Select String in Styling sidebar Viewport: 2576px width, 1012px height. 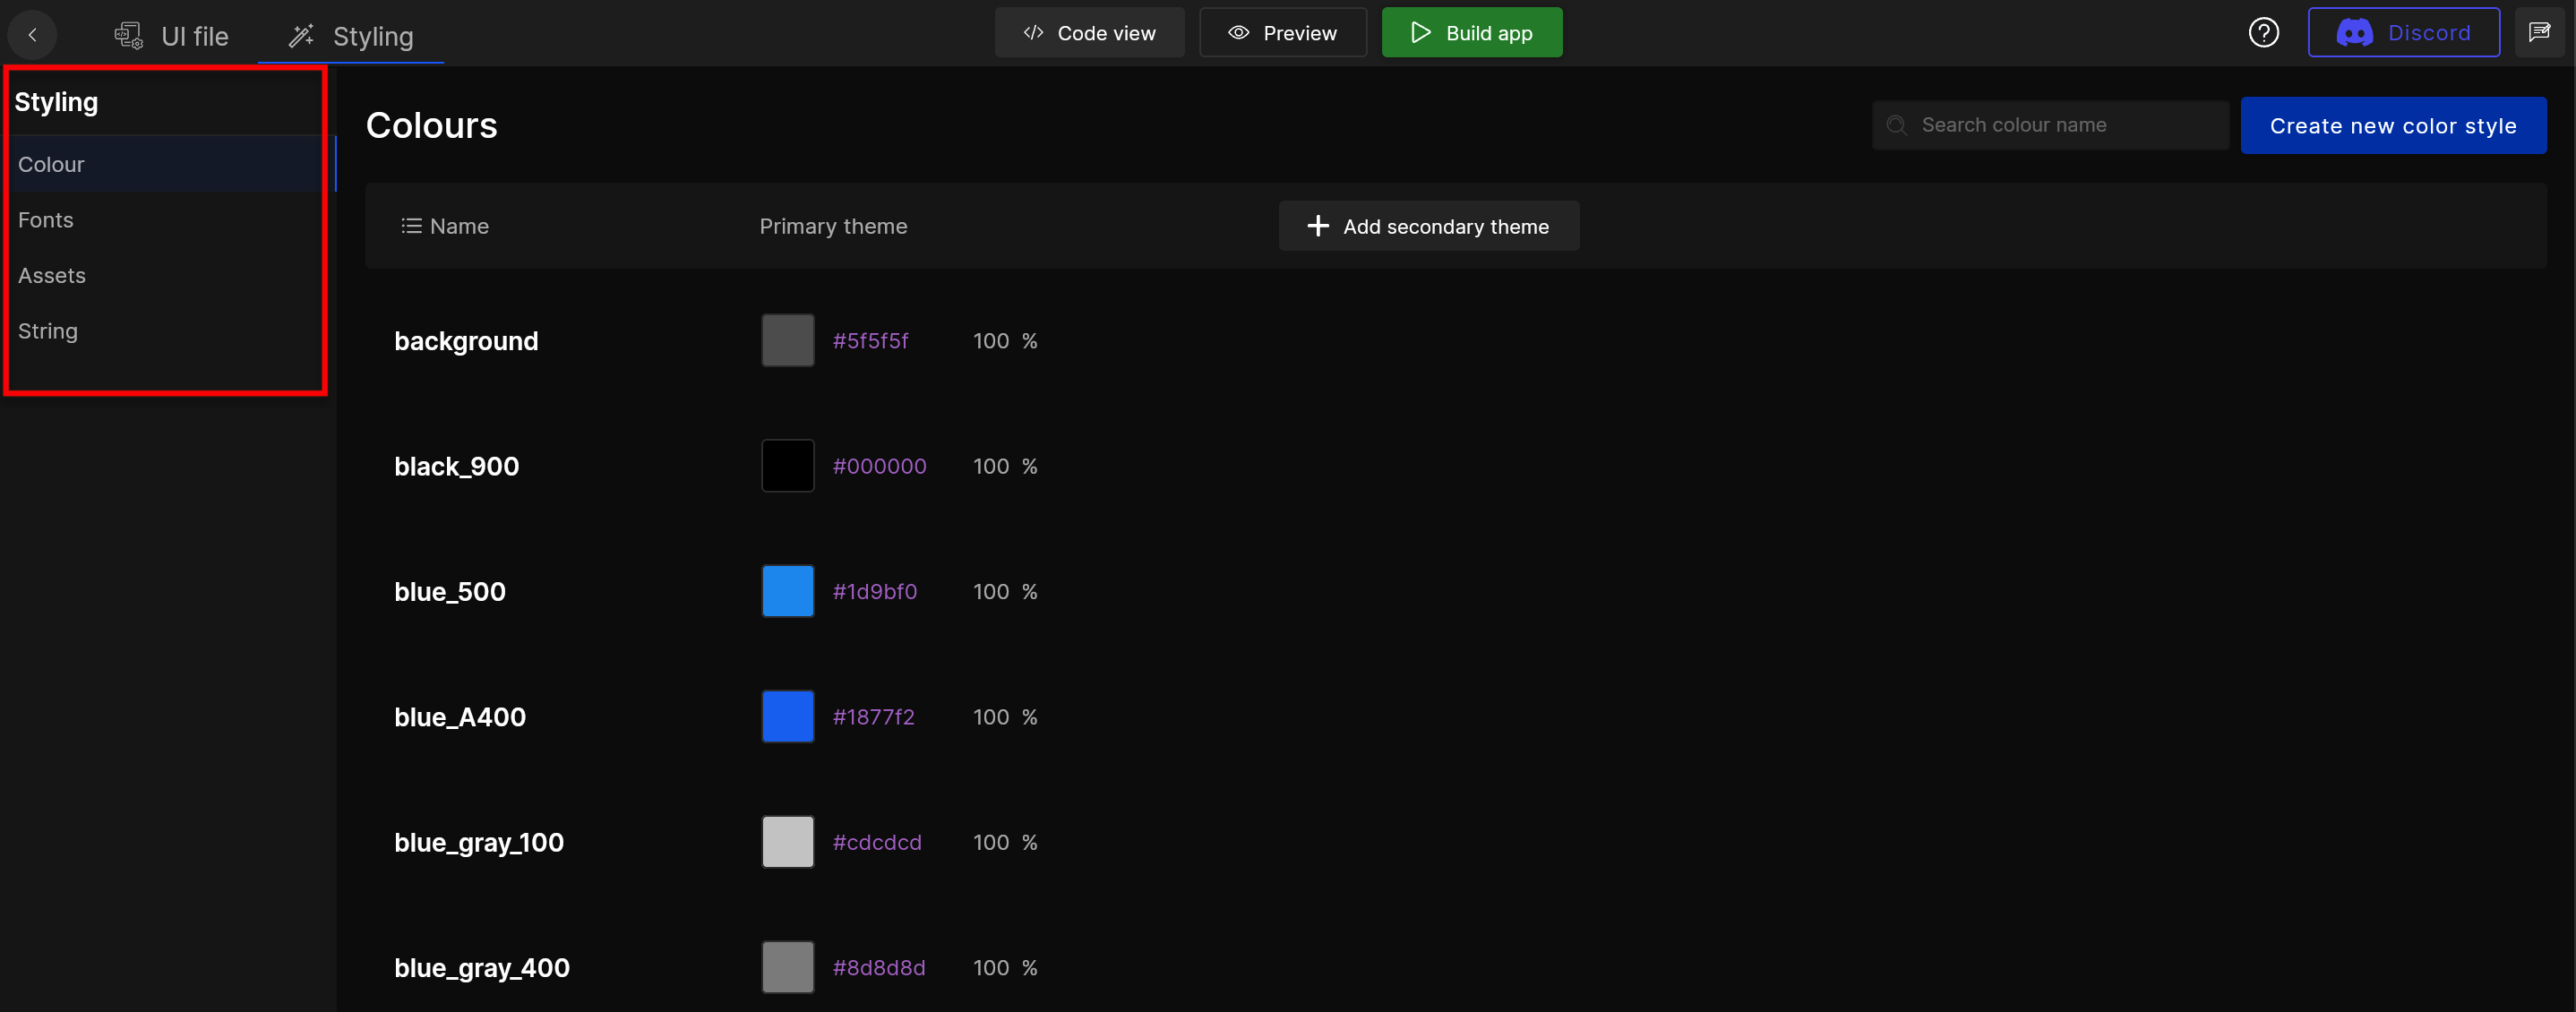coord(48,331)
